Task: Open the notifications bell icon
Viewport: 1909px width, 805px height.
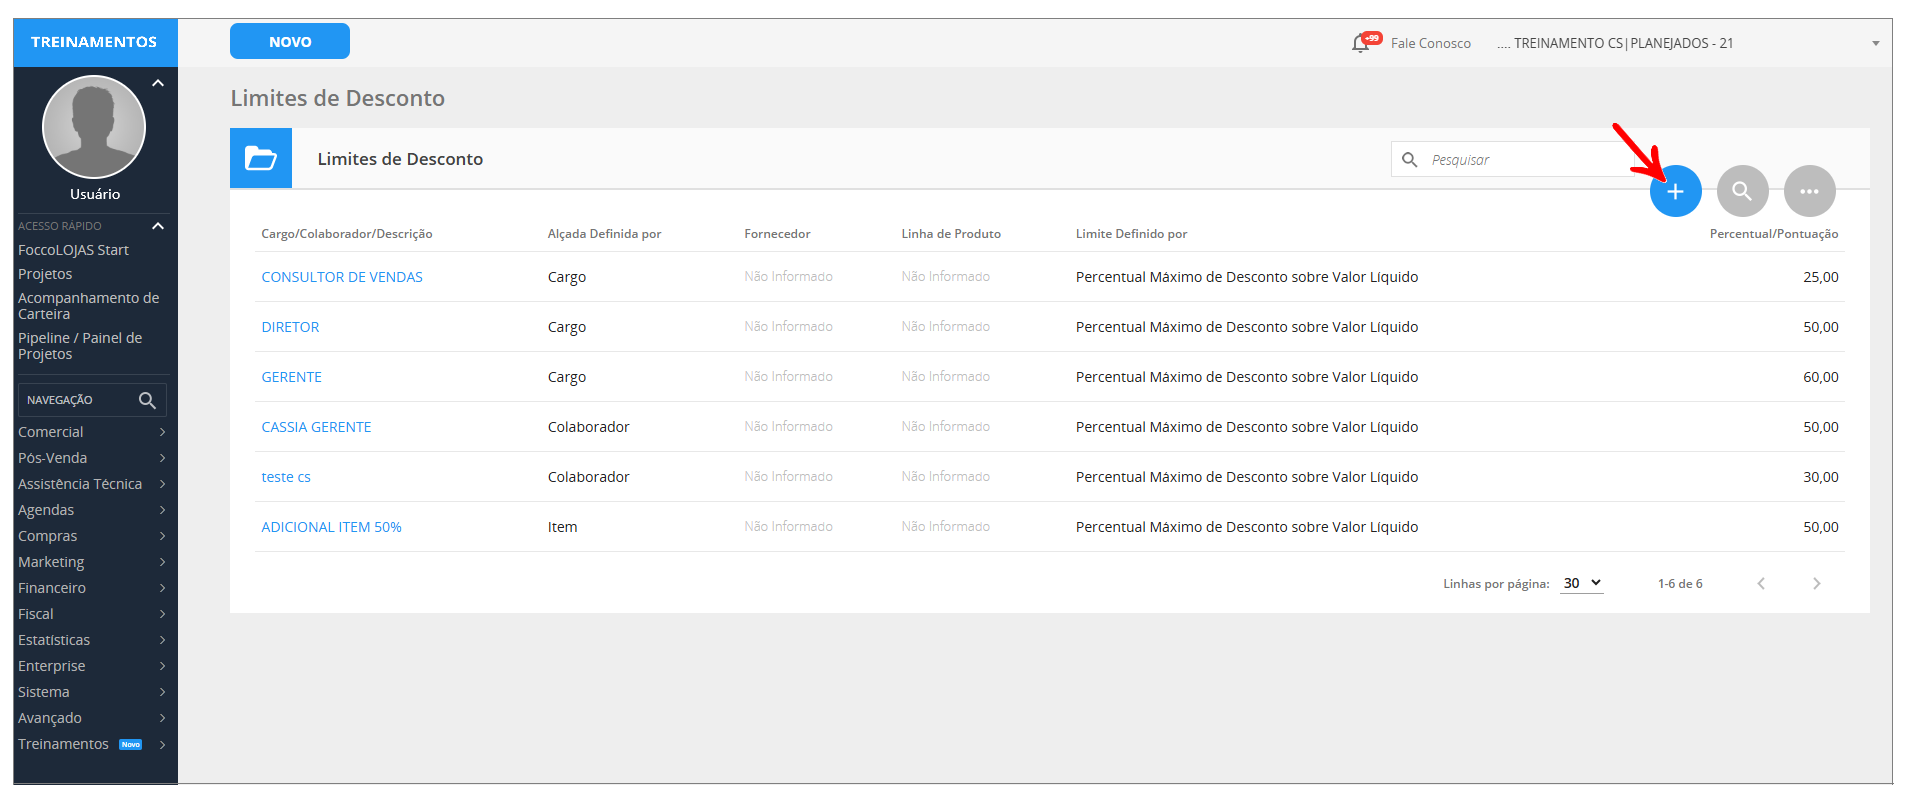Action: click(x=1361, y=43)
